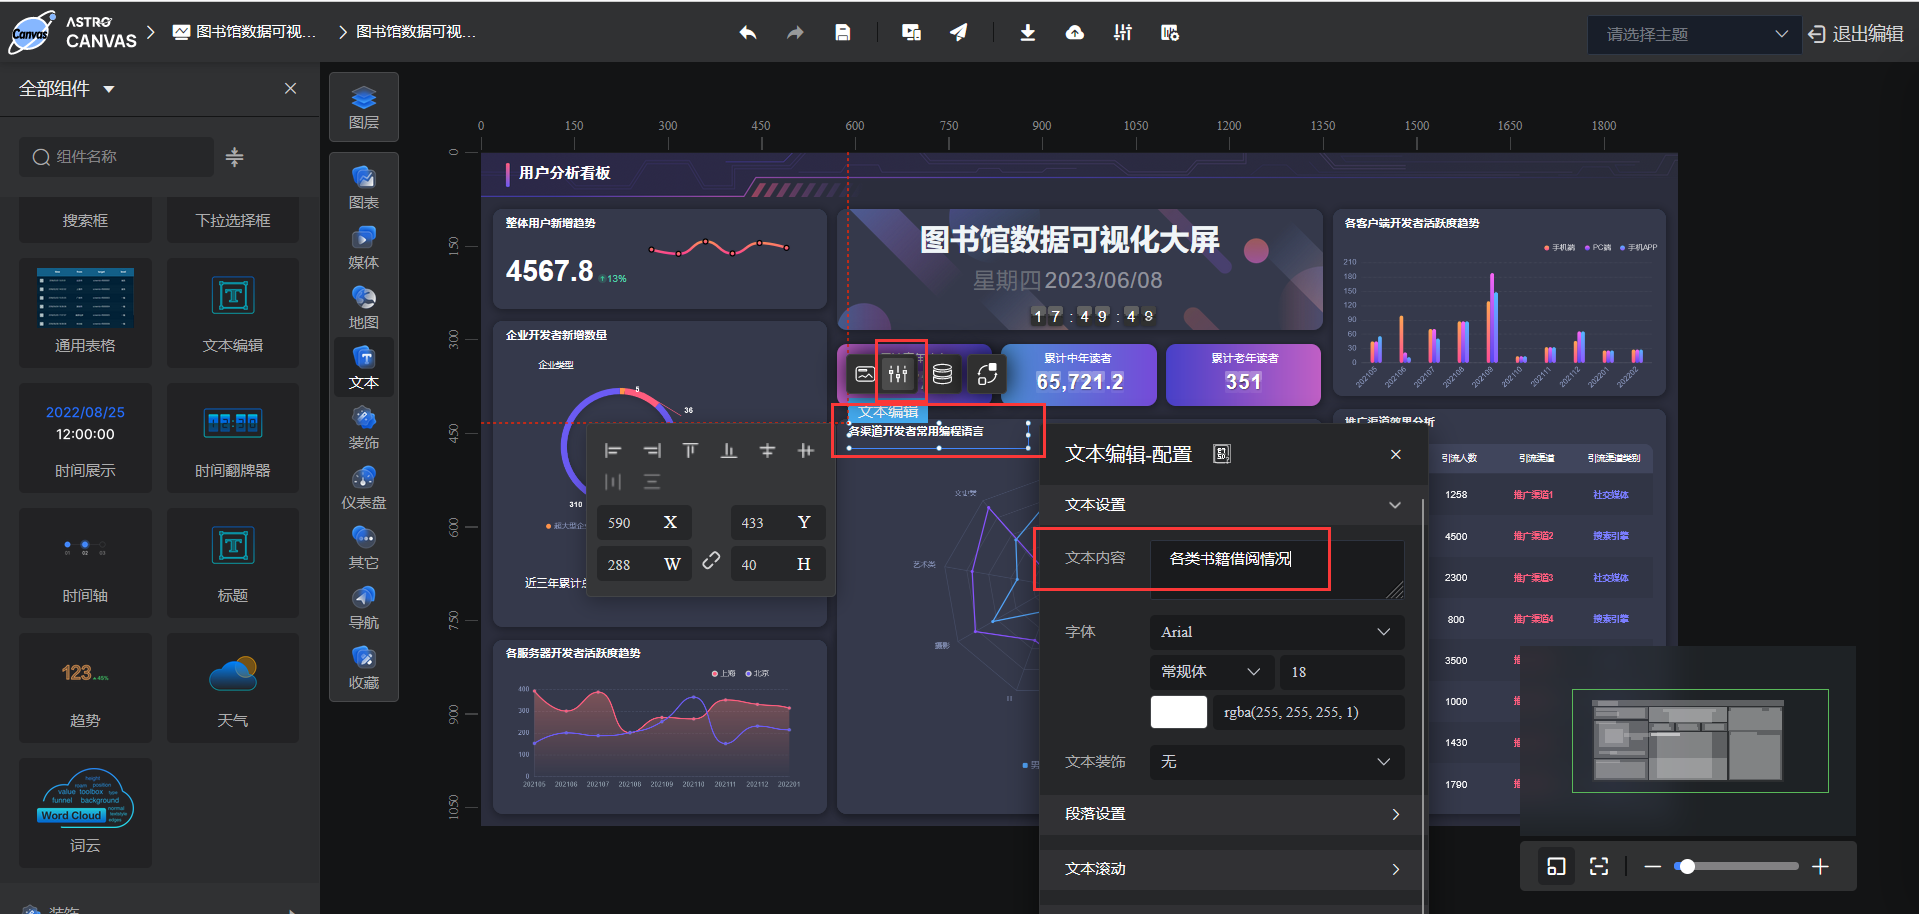
Task: Close the 文本编辑-配置 panel
Action: 1395,454
